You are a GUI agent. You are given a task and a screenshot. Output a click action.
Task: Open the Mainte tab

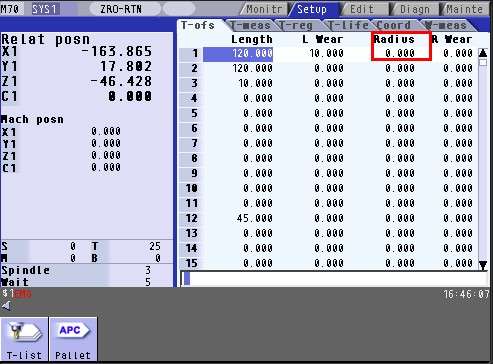(x=465, y=9)
